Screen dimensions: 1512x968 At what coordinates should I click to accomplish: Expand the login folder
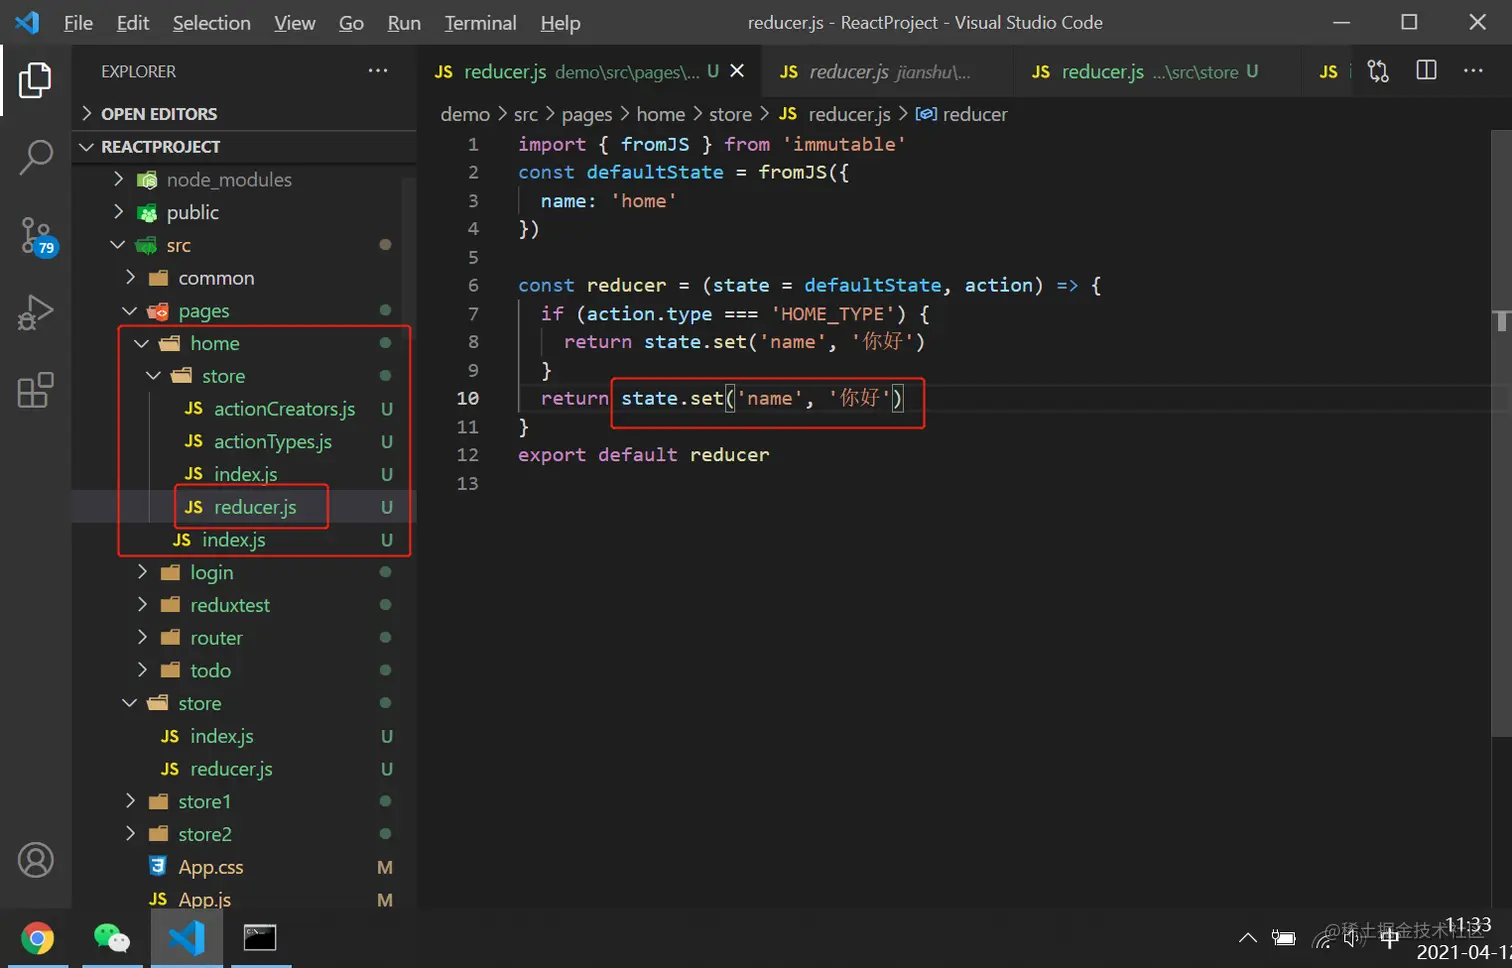click(211, 573)
